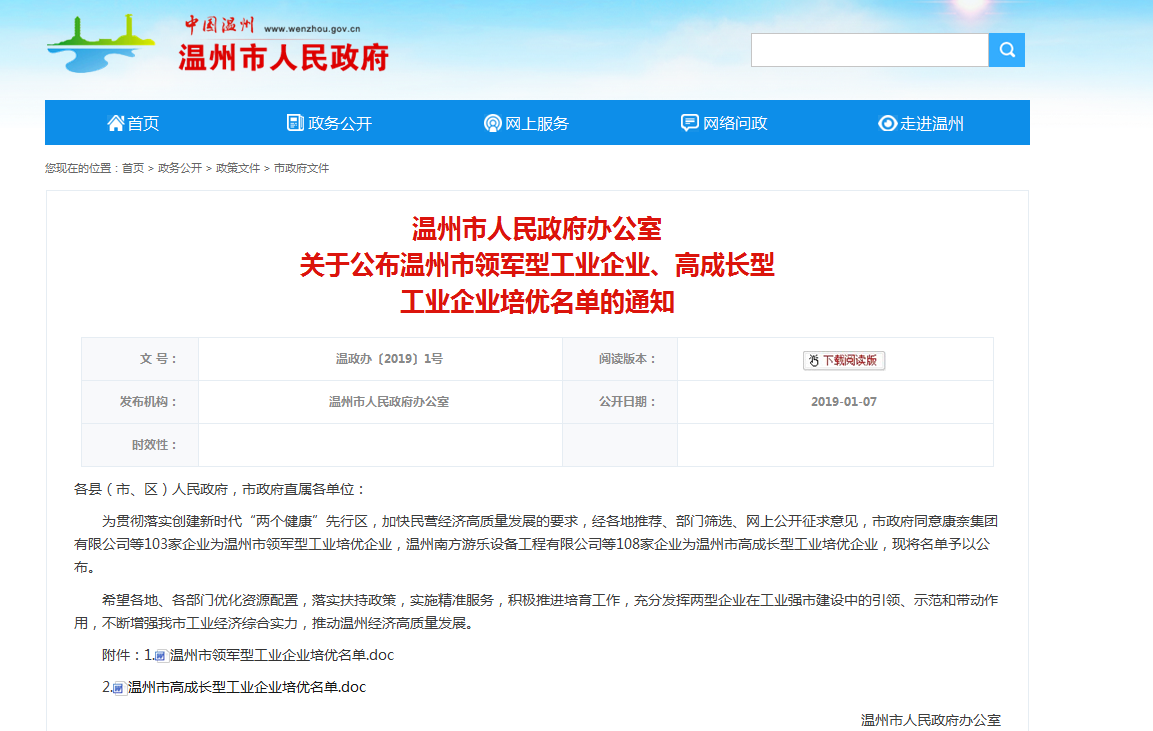
Task: Open the 政务公开 navigation menu
Action: click(x=340, y=123)
